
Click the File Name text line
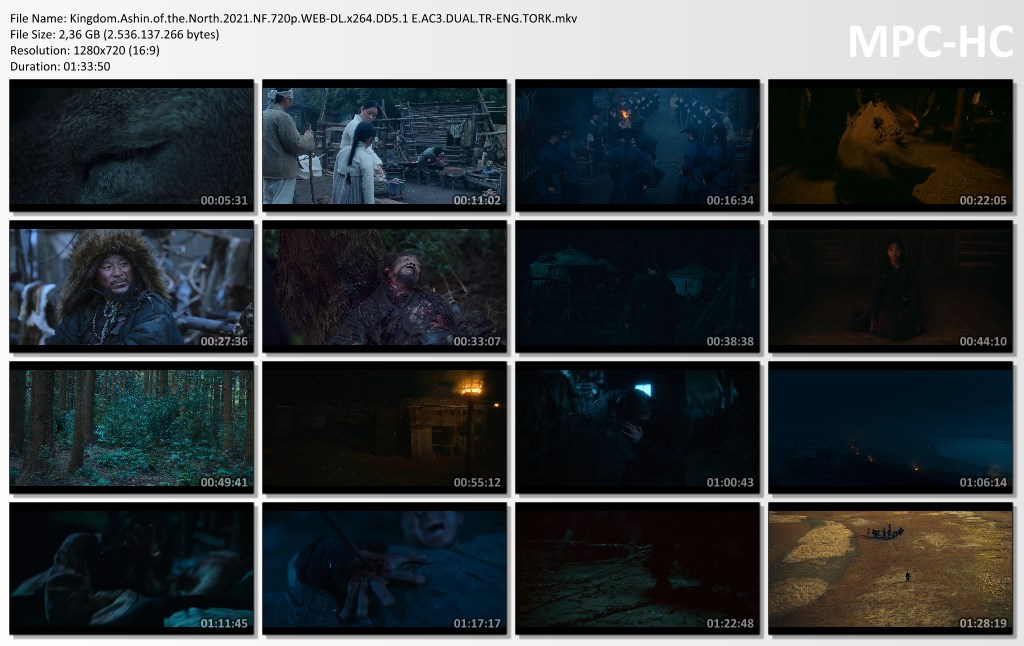tap(293, 19)
